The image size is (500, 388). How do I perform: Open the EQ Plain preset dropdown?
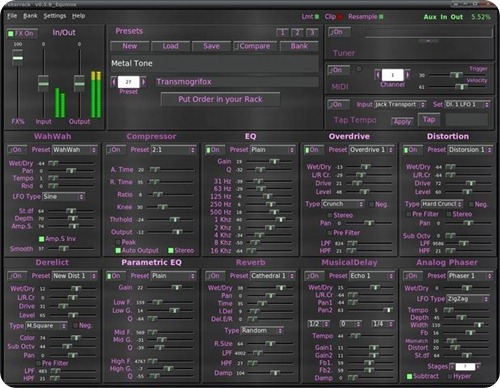tap(272, 150)
